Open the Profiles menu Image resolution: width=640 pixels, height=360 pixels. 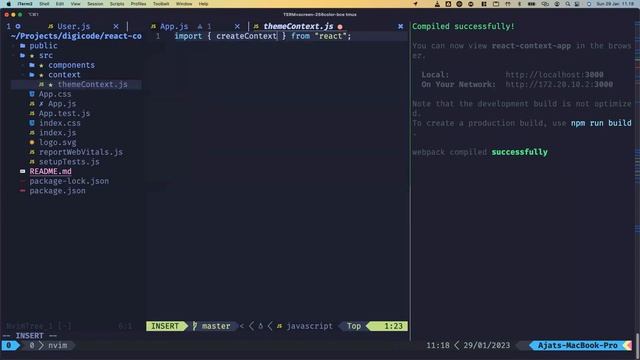[138, 4]
